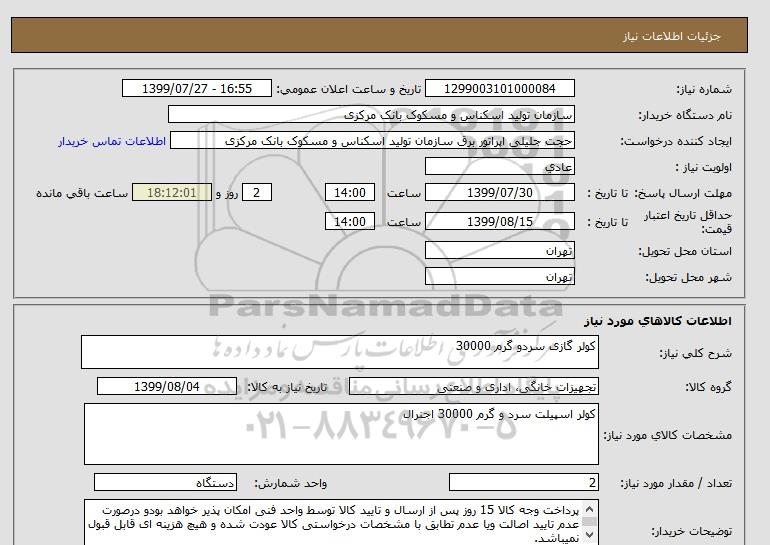Click the response deadline time 14:00
This screenshot has height=545, width=770.
[350, 192]
